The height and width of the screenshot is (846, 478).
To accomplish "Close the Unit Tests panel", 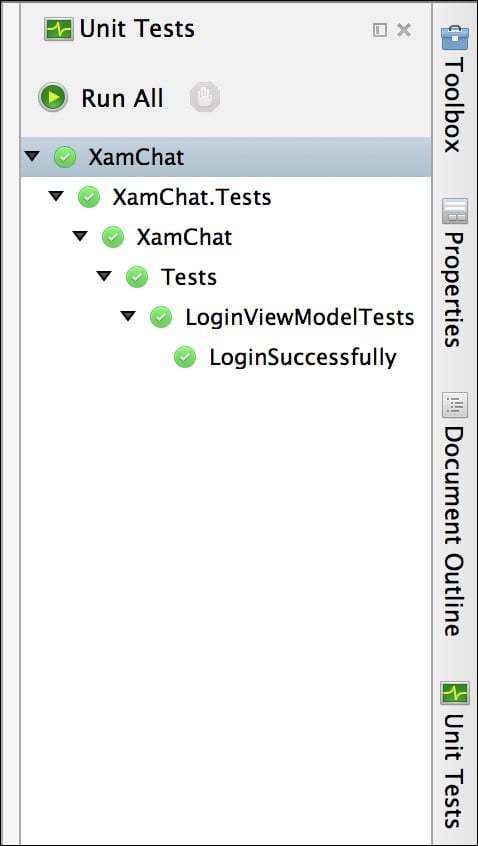I will 404,30.
